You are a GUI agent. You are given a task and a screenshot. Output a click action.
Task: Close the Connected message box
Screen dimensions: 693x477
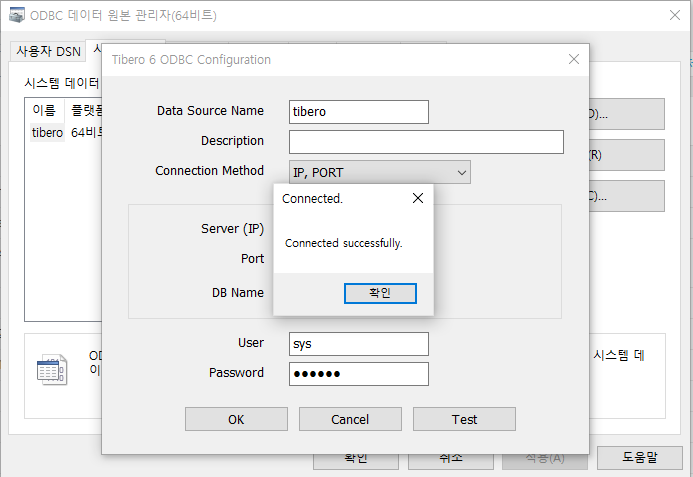[418, 198]
